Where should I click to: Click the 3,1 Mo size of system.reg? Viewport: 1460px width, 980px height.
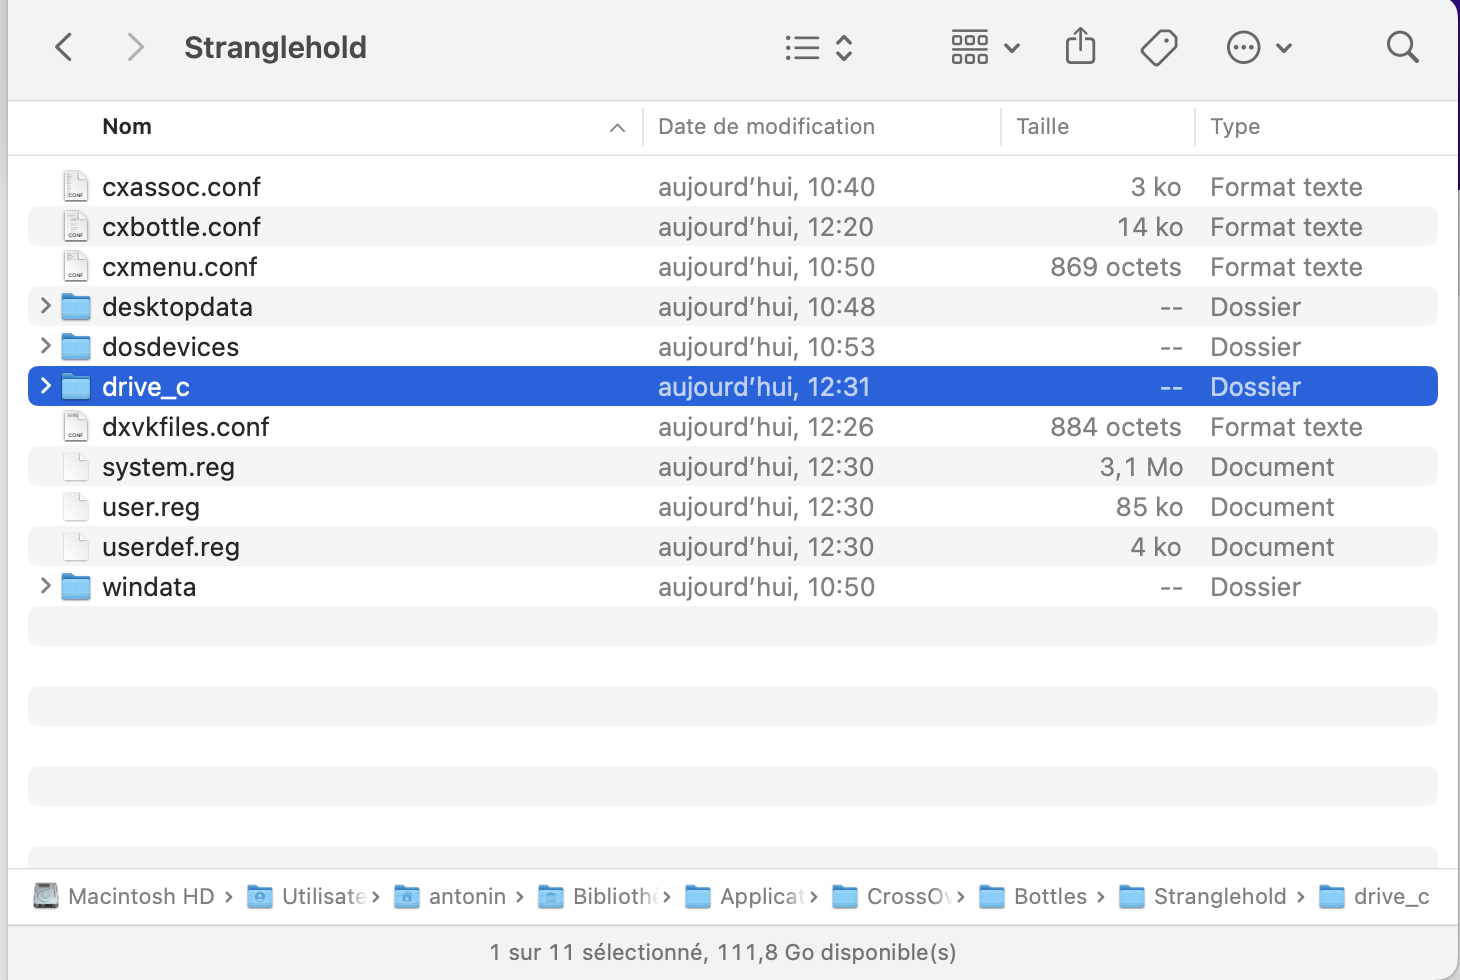(x=1141, y=467)
